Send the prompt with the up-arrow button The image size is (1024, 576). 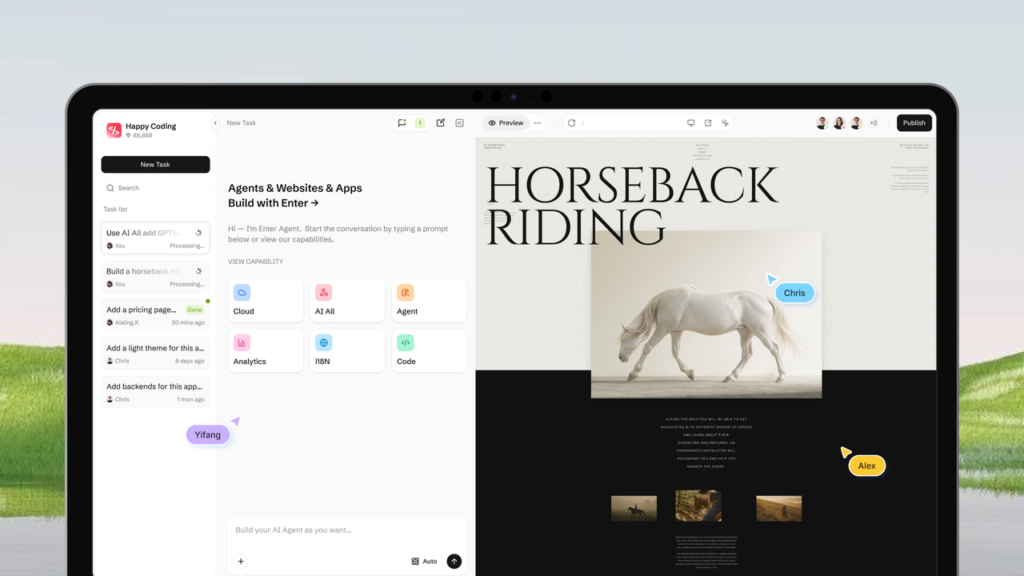(x=454, y=561)
